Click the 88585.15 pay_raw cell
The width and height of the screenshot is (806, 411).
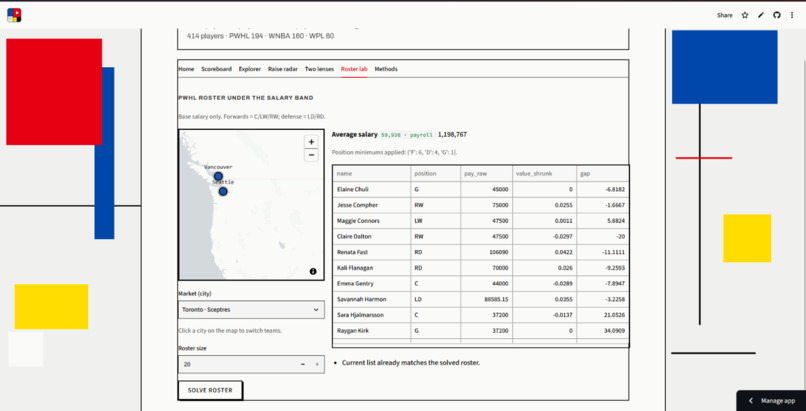pyautogui.click(x=486, y=299)
